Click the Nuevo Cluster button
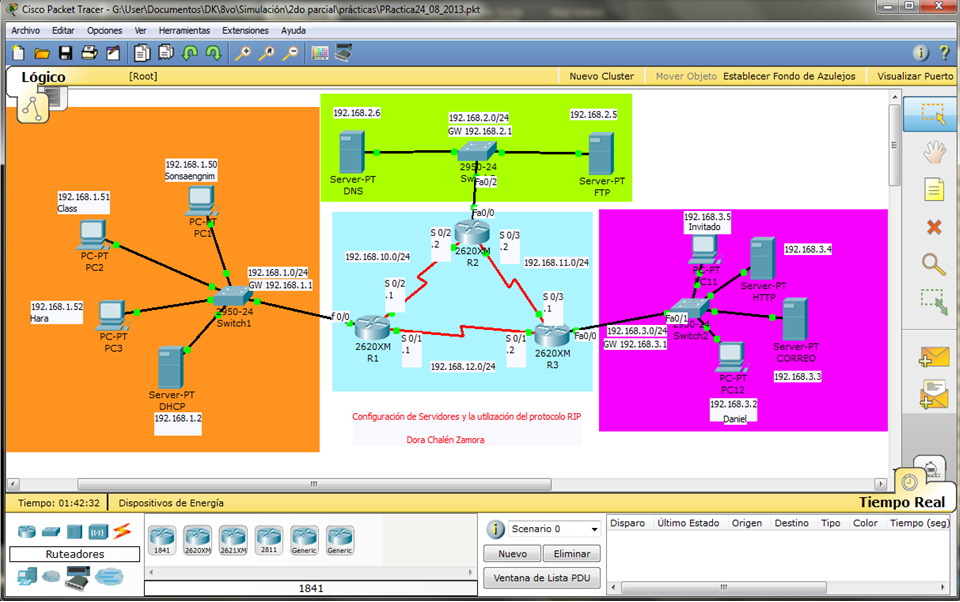The image size is (960, 602). 601,76
